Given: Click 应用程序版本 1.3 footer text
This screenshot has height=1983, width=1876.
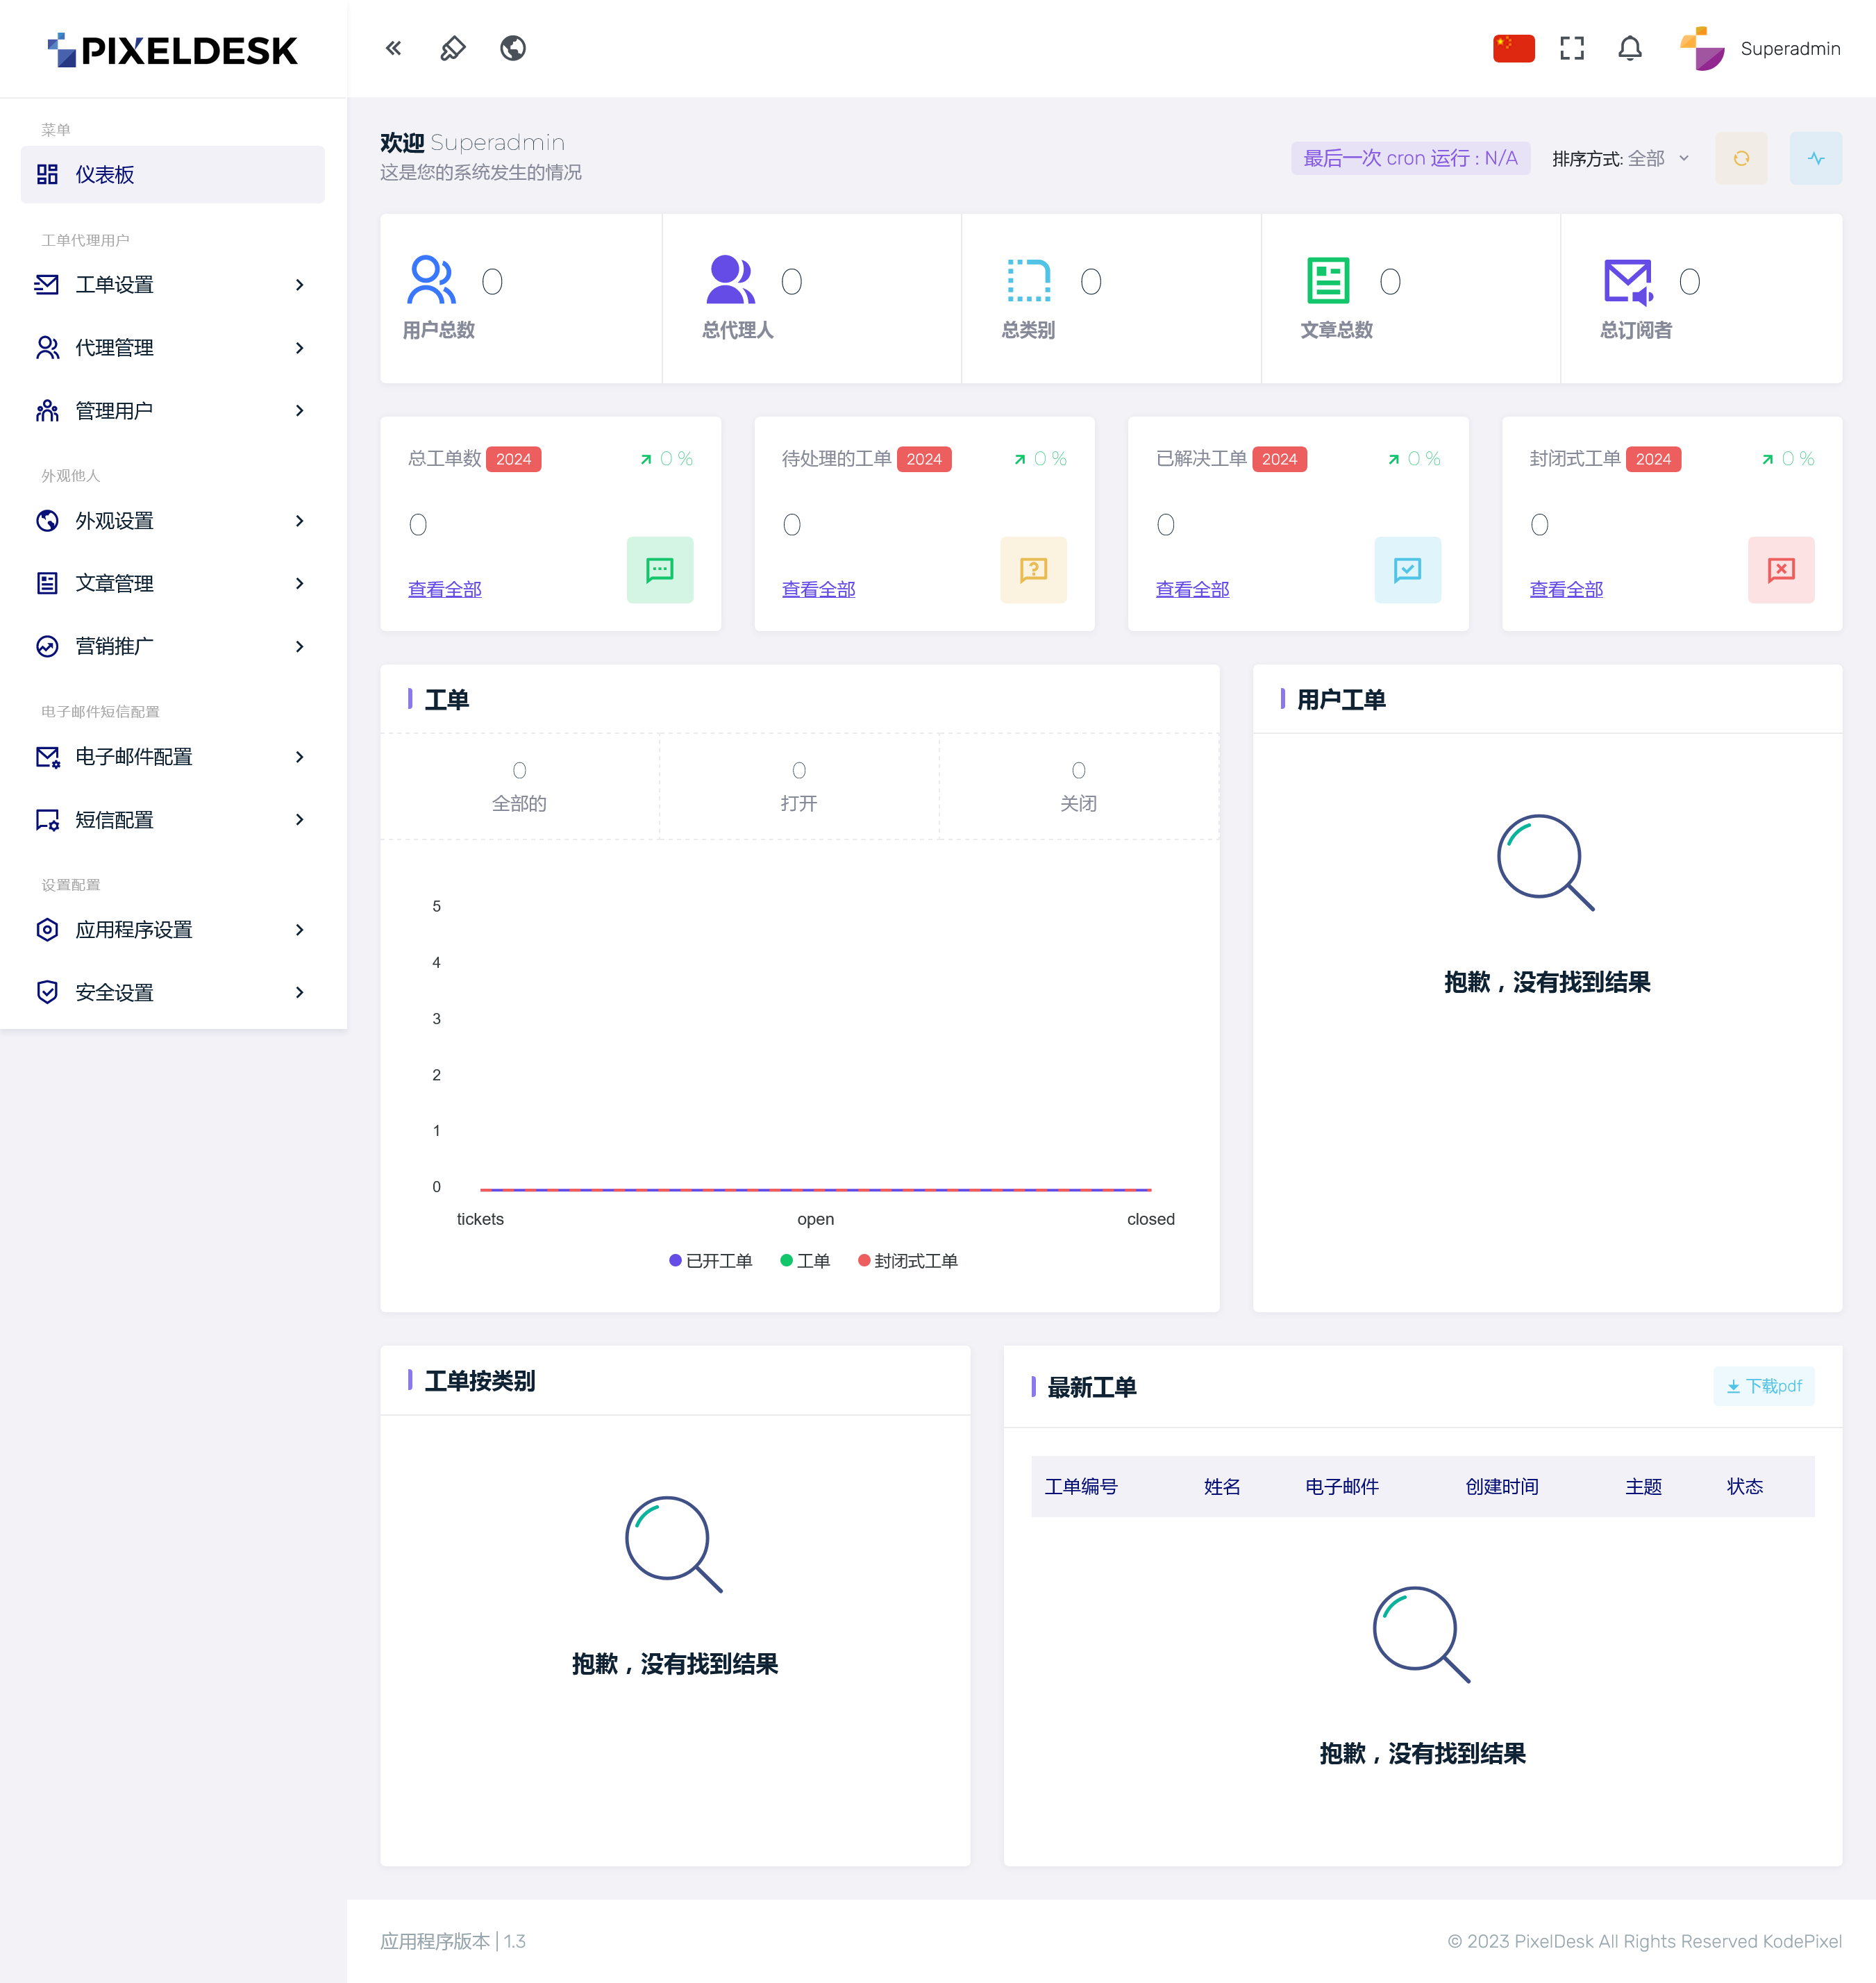Looking at the screenshot, I should tap(453, 1941).
